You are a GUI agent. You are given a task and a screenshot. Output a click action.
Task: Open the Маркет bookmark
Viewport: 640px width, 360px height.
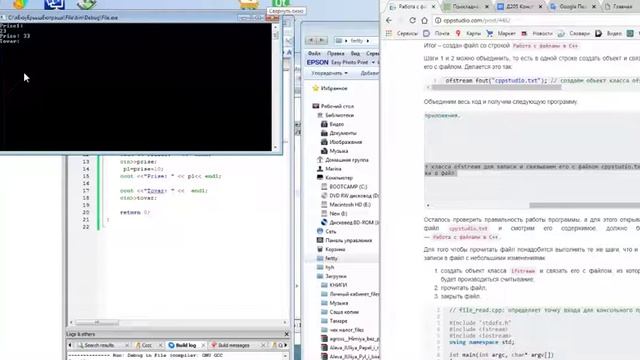point(501,33)
